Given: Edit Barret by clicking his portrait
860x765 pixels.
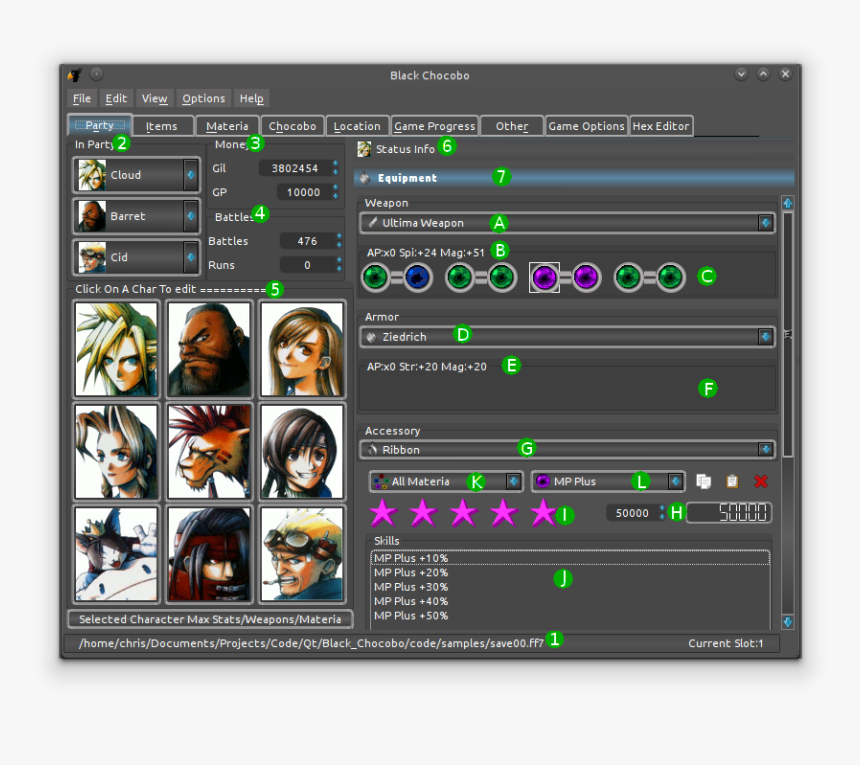Looking at the screenshot, I should coord(209,349).
